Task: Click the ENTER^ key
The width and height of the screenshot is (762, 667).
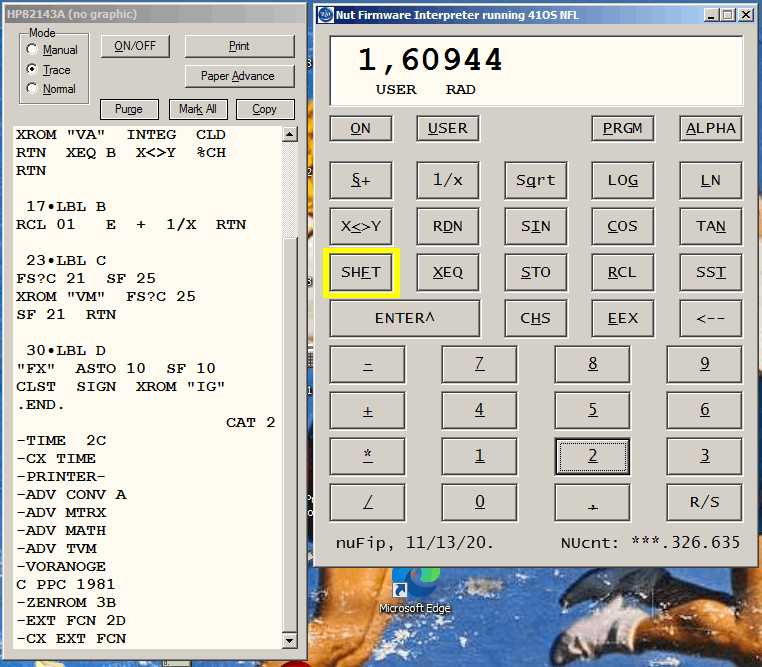Action: pyautogui.click(x=405, y=318)
